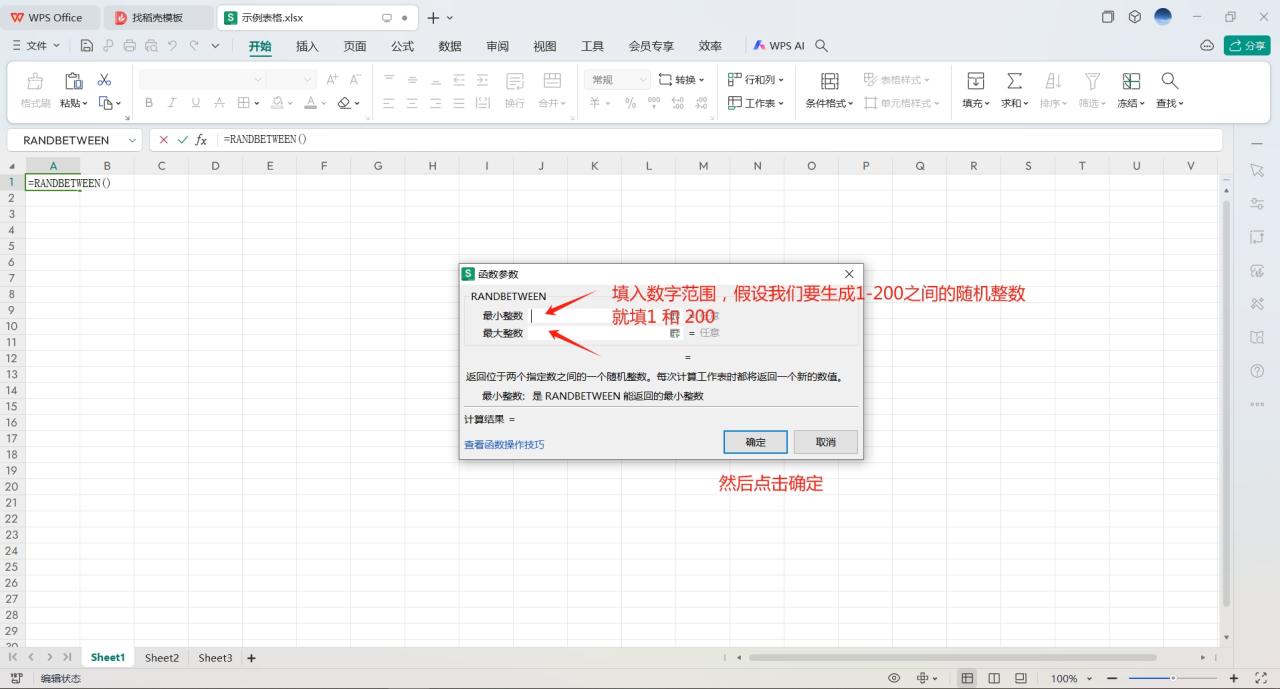
Task: Close the 函数参数 dialog
Action: (x=849, y=274)
